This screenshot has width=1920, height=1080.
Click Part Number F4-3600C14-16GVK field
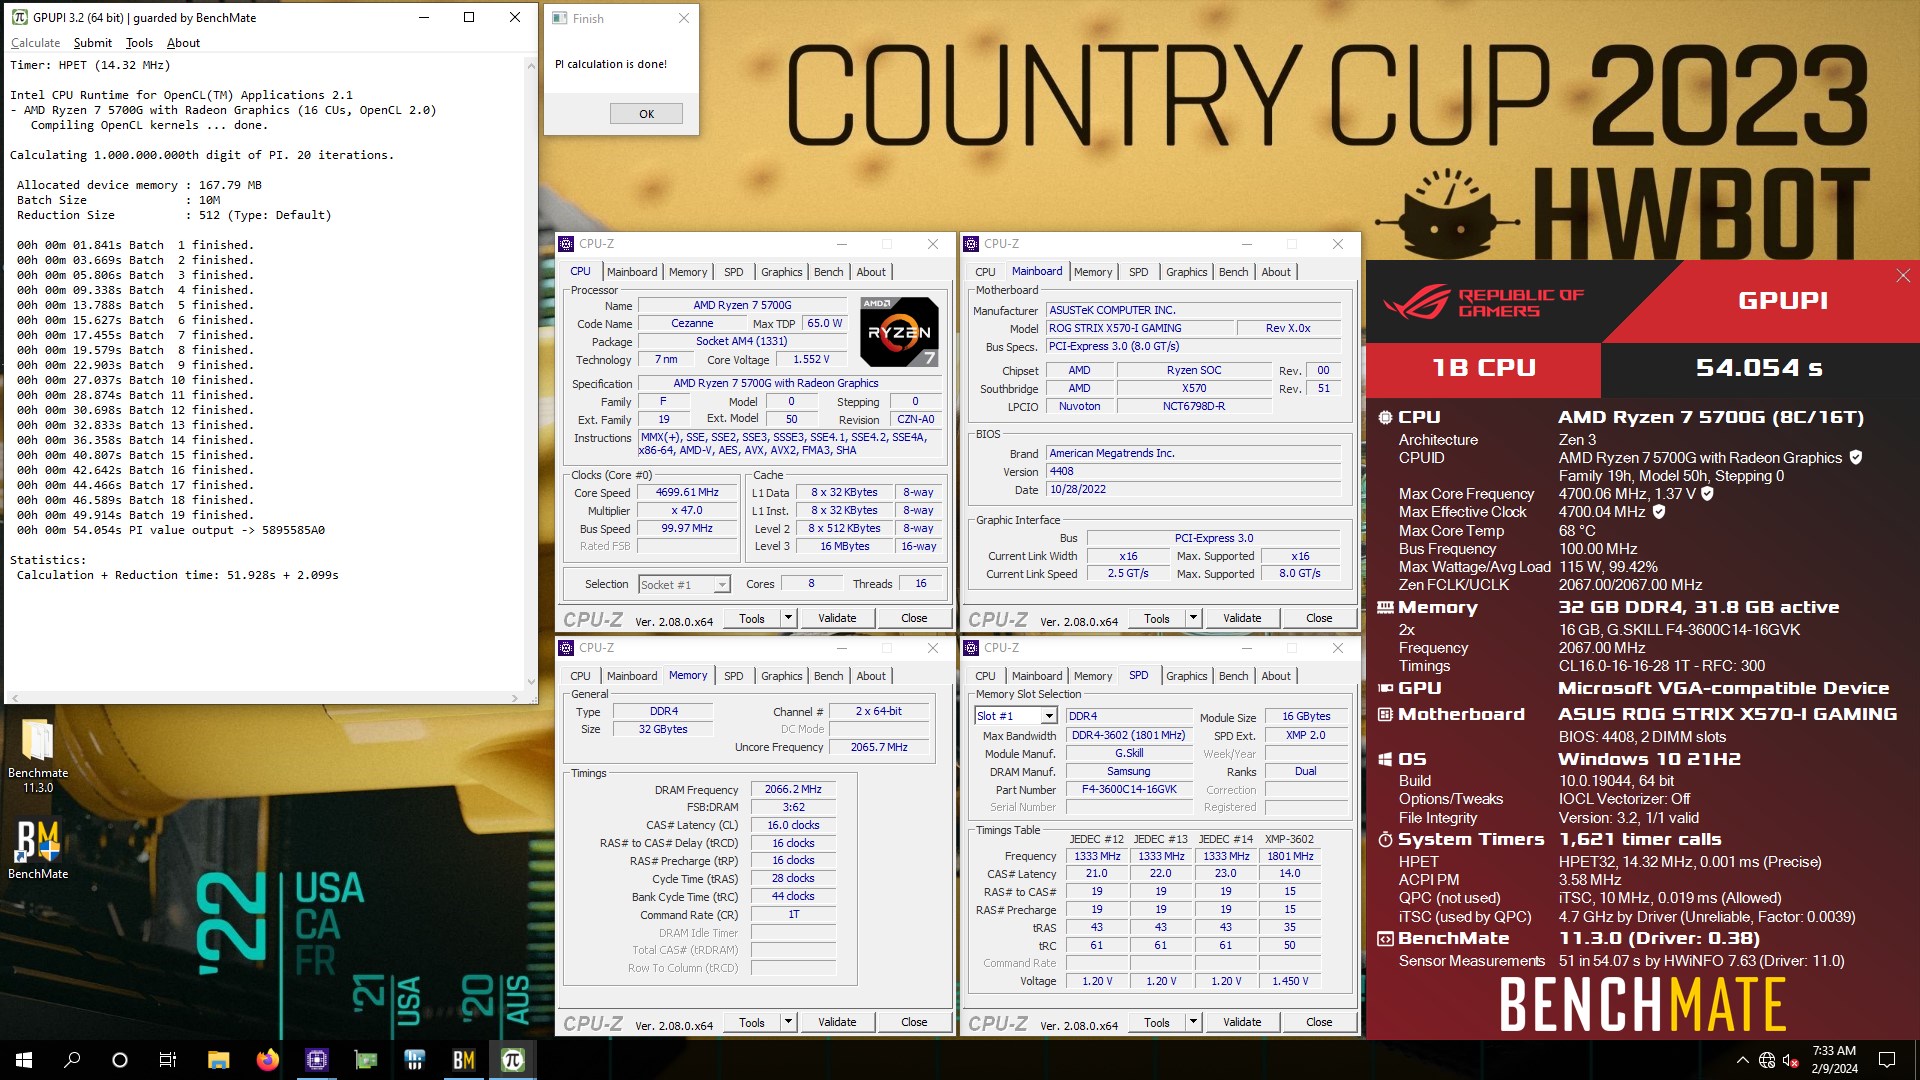(x=1129, y=790)
